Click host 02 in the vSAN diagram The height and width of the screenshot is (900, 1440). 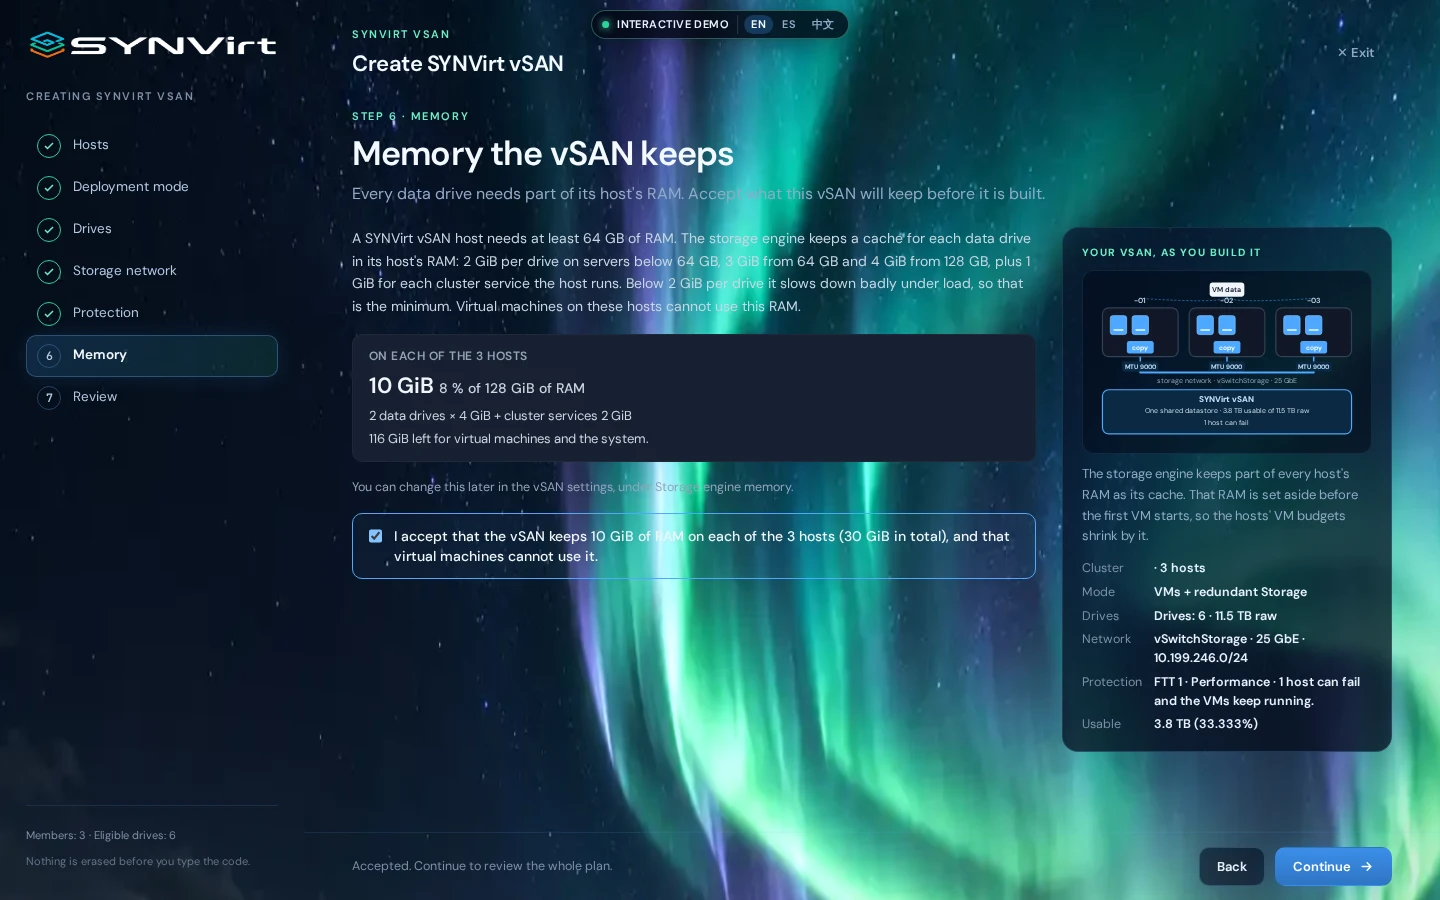(x=1227, y=332)
